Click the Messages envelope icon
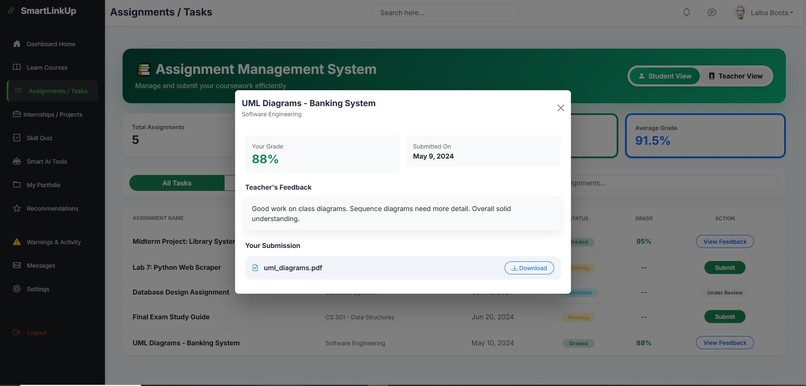 pos(17,265)
